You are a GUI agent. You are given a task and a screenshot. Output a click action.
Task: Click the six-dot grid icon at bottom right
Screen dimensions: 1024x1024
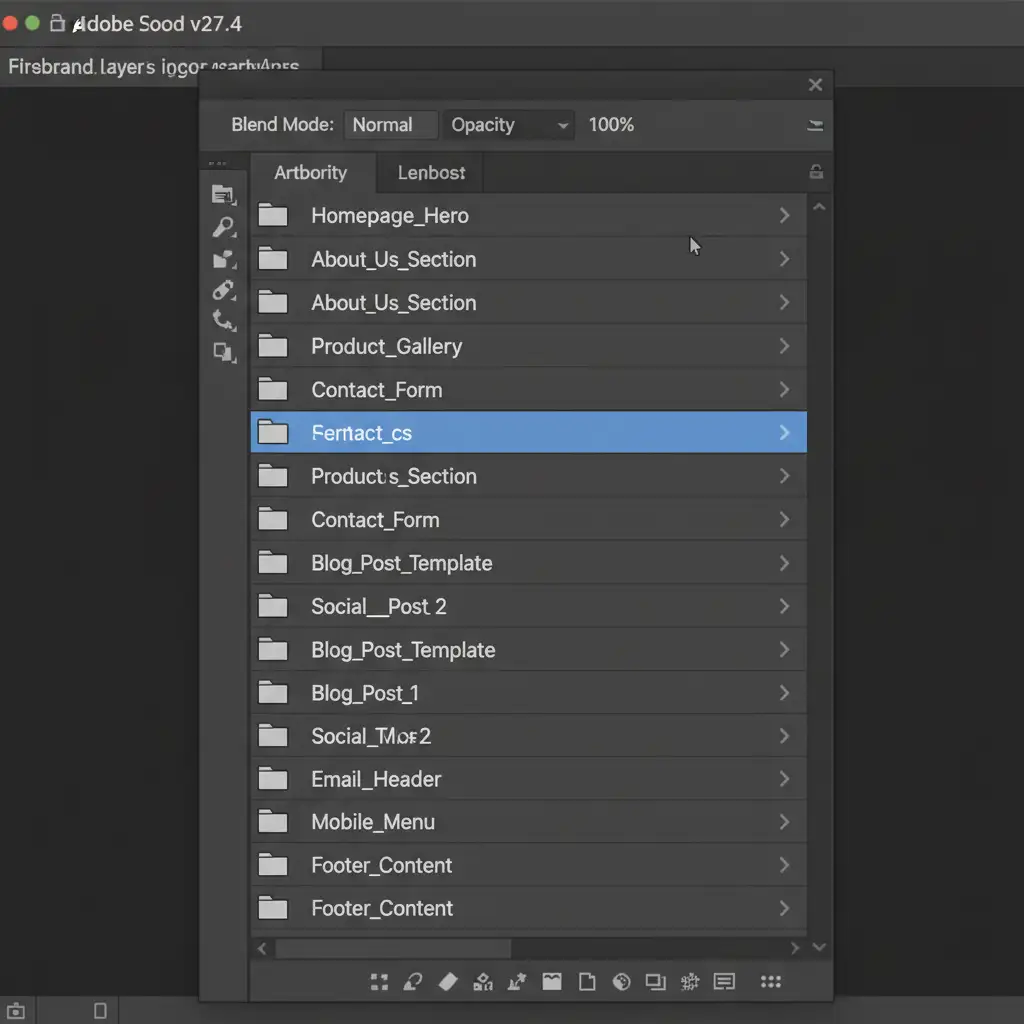point(771,981)
